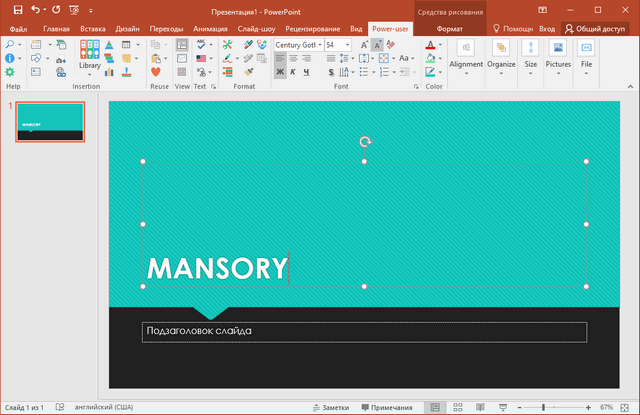Switch to the Анимация tab
The height and width of the screenshot is (415, 640).
209,29
